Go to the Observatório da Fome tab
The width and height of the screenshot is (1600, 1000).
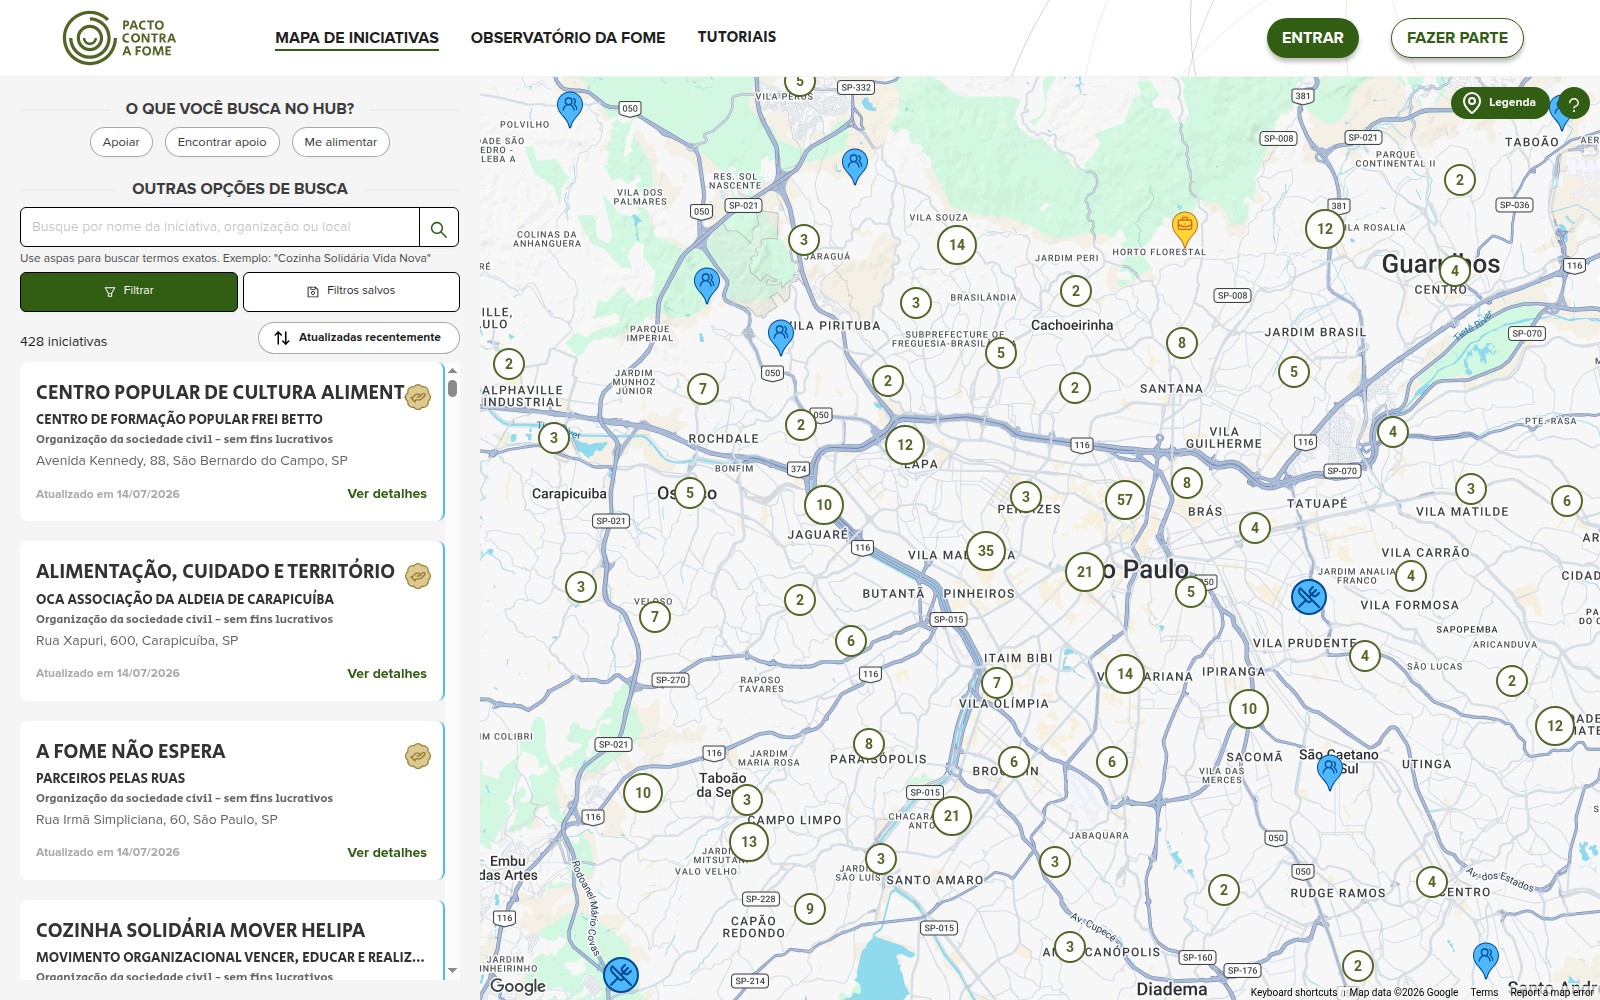[x=568, y=38]
